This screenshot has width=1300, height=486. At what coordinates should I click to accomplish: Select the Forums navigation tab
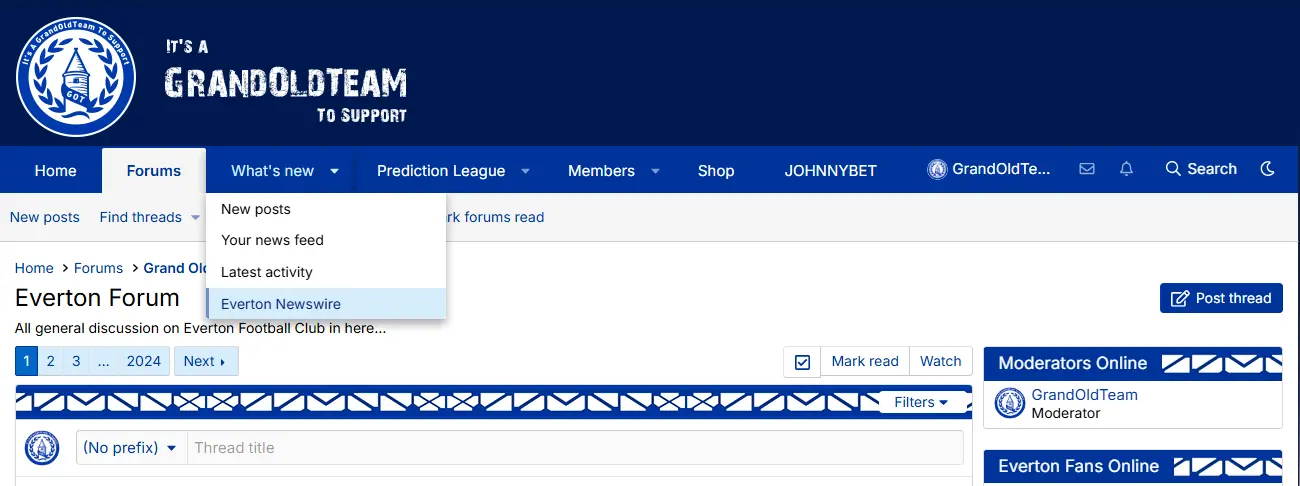click(154, 171)
